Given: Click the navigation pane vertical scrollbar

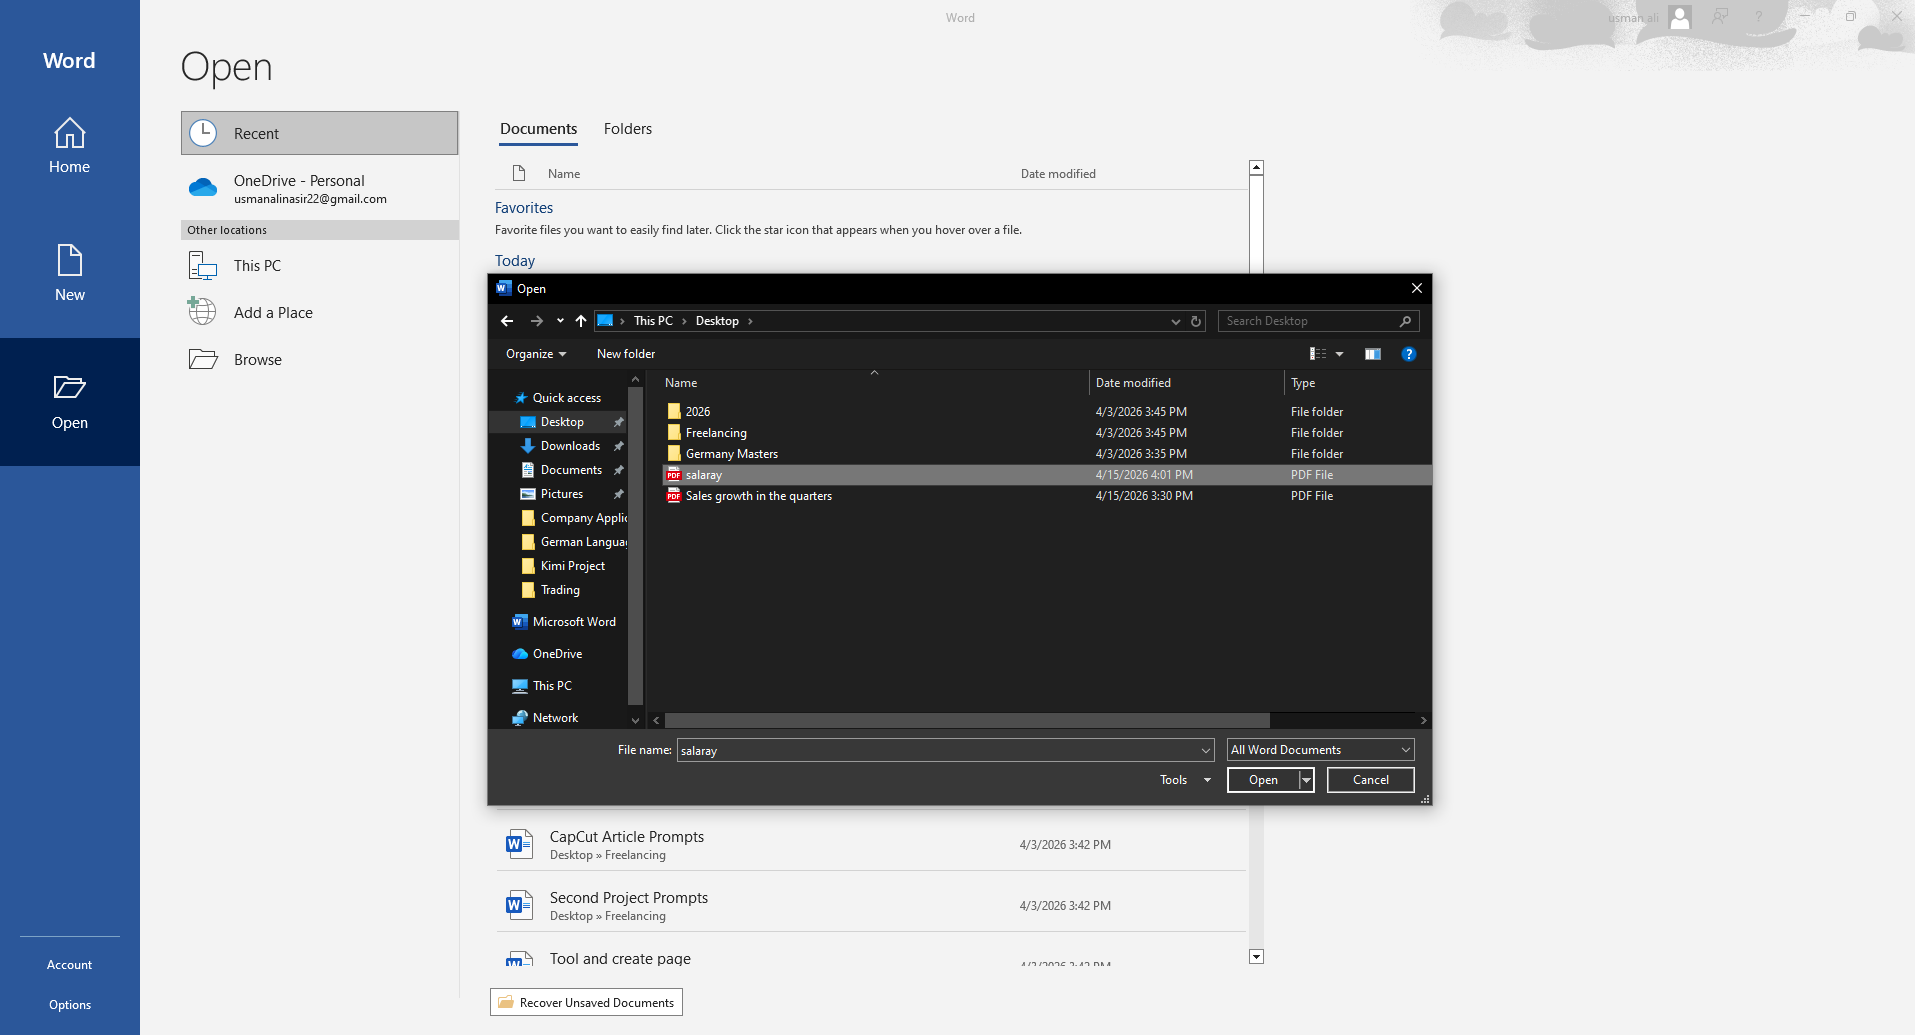Looking at the screenshot, I should tap(635, 545).
